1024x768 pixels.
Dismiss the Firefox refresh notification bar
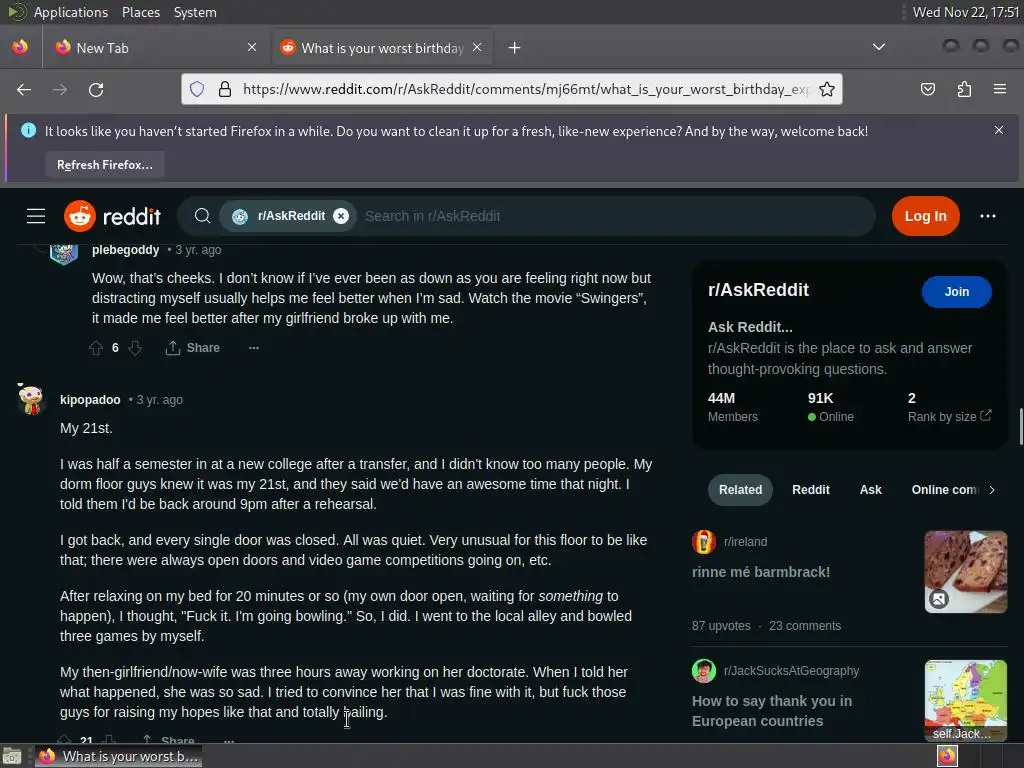(999, 130)
